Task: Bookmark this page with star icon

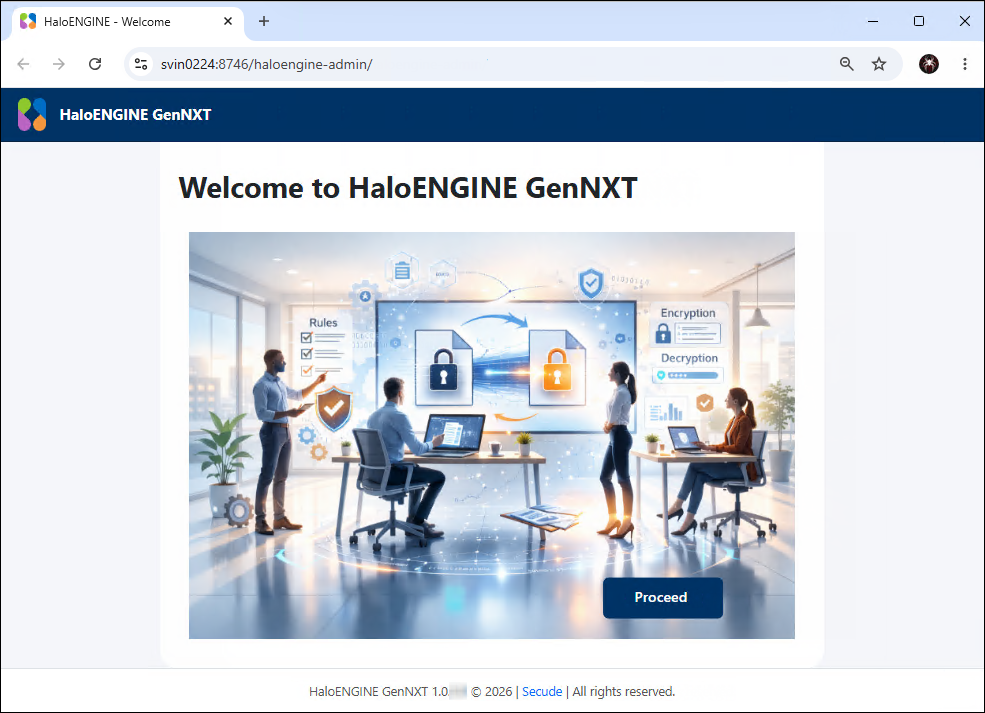Action: (879, 64)
